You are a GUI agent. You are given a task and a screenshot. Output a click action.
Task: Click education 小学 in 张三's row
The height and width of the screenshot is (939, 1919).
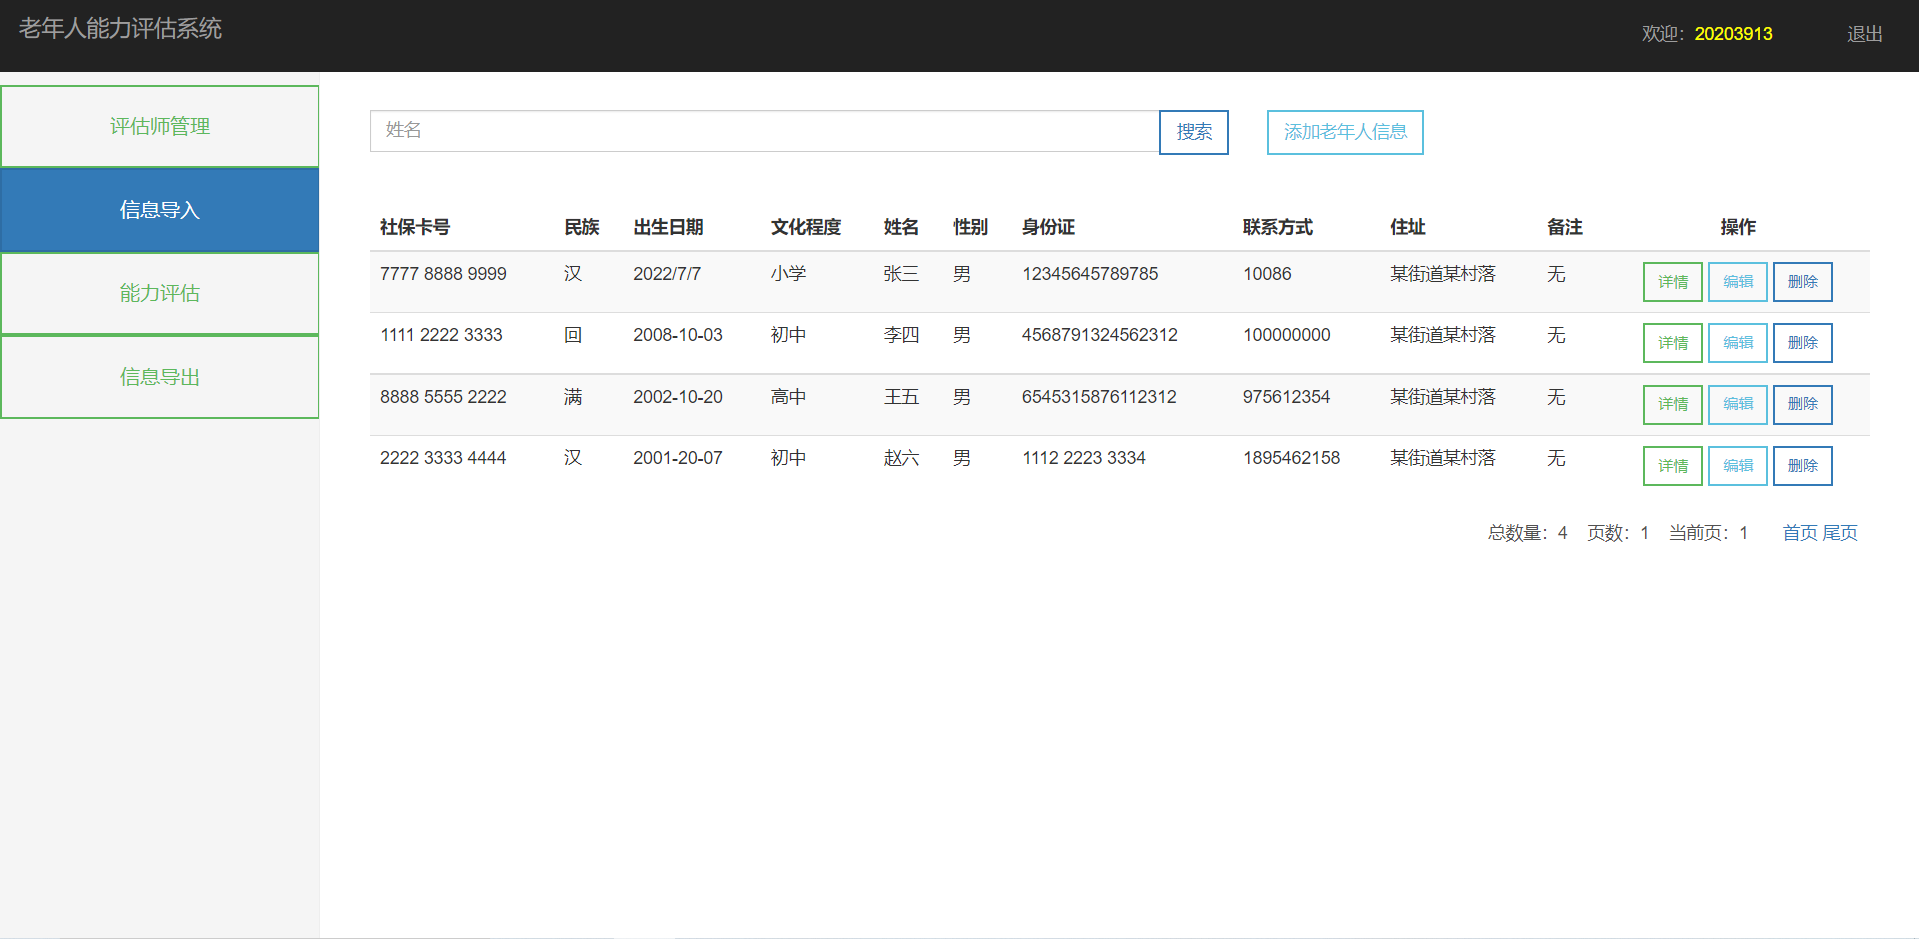[788, 274]
